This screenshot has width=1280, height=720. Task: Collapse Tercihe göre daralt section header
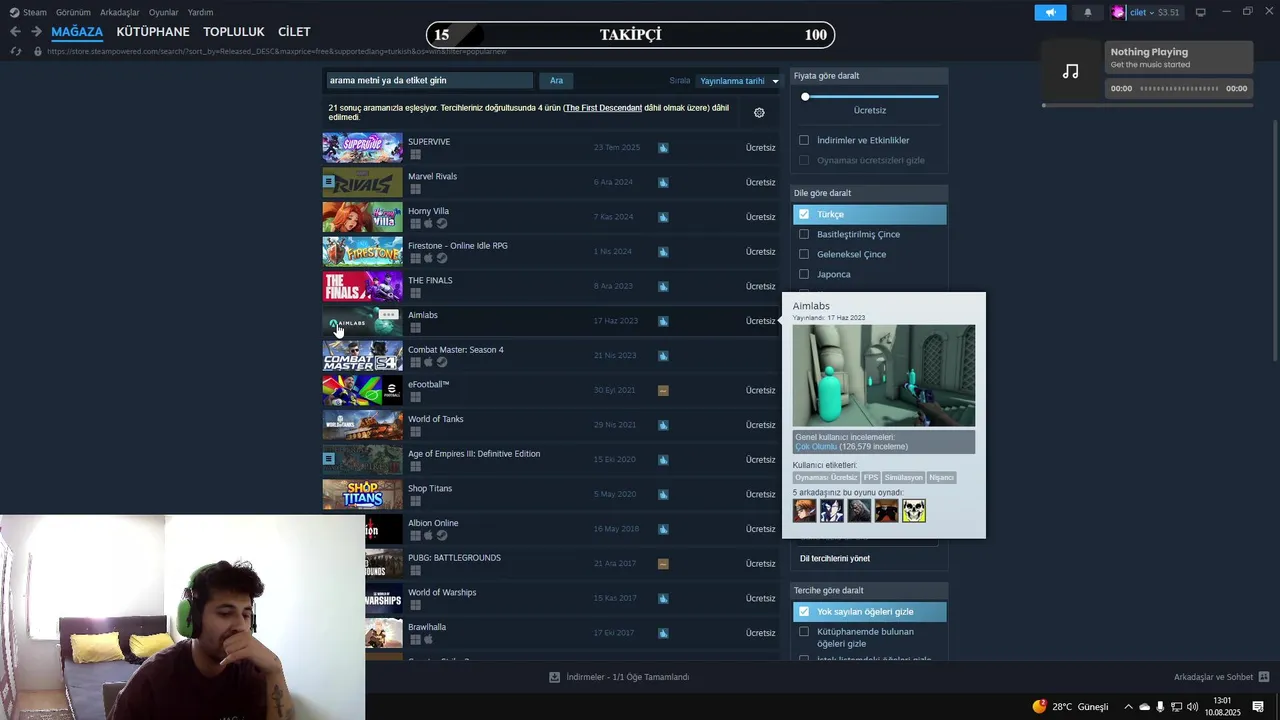pyautogui.click(x=868, y=590)
